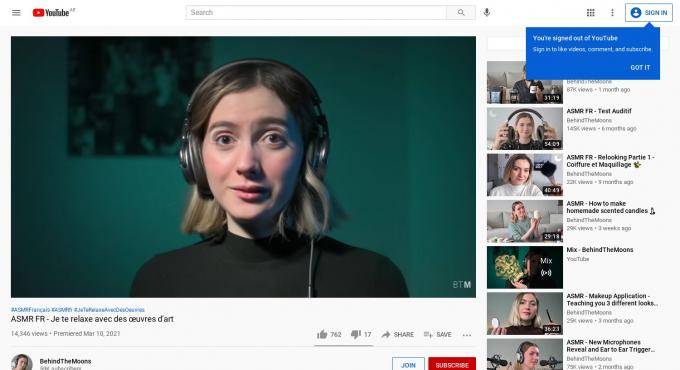
Task: Click the JOIN membership button
Action: tap(408, 364)
